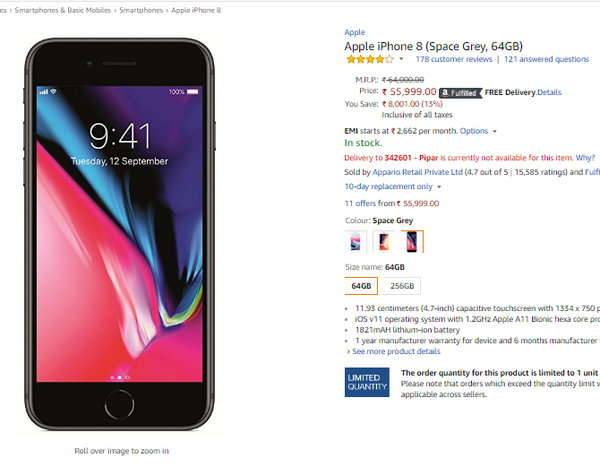Click the Smartphones & Basic Mobiles breadcrumb
This screenshot has height=467, width=600.
coord(63,10)
